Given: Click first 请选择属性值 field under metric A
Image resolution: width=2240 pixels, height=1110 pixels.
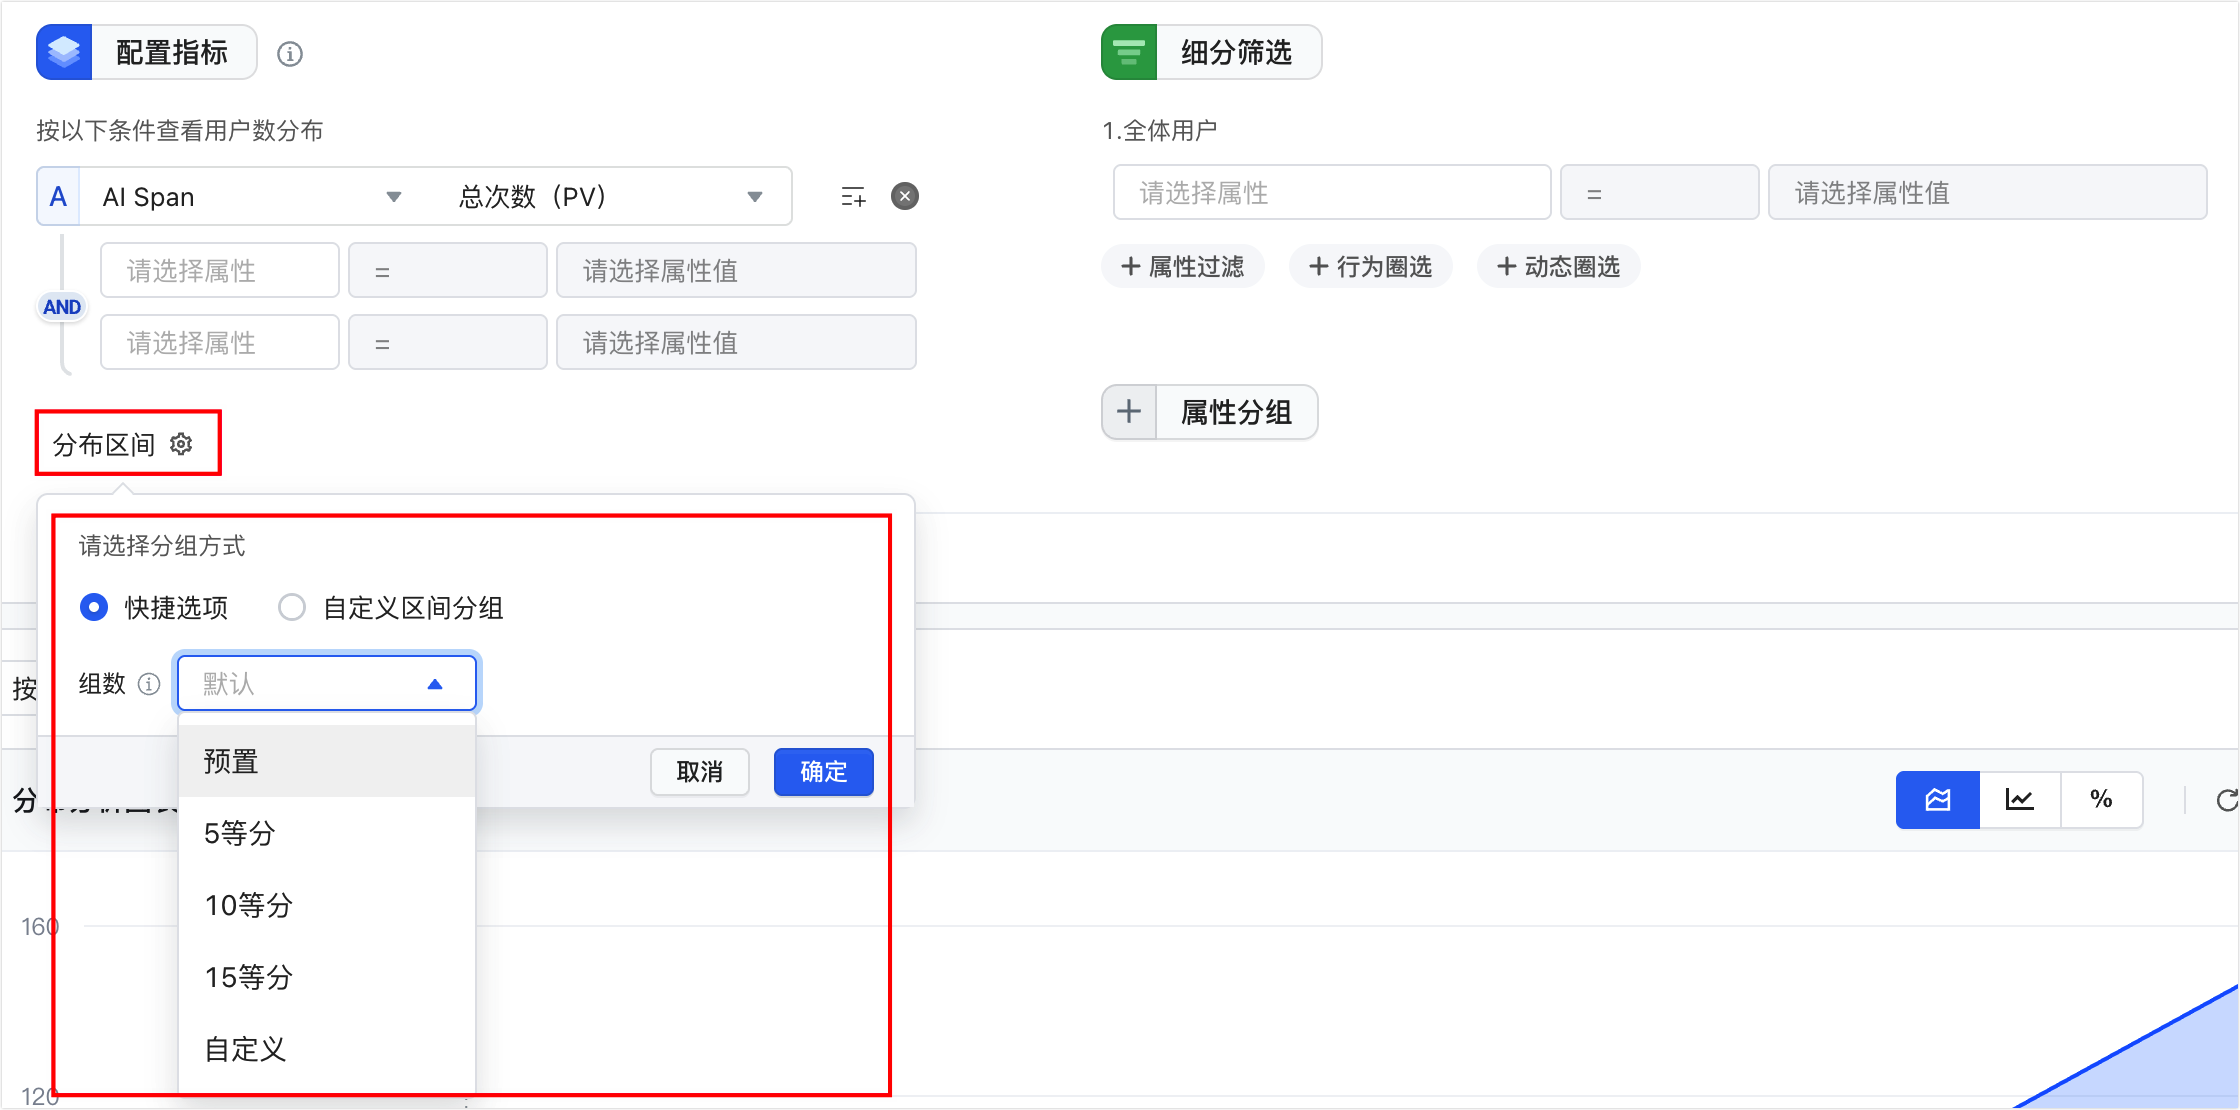Looking at the screenshot, I should (x=736, y=270).
